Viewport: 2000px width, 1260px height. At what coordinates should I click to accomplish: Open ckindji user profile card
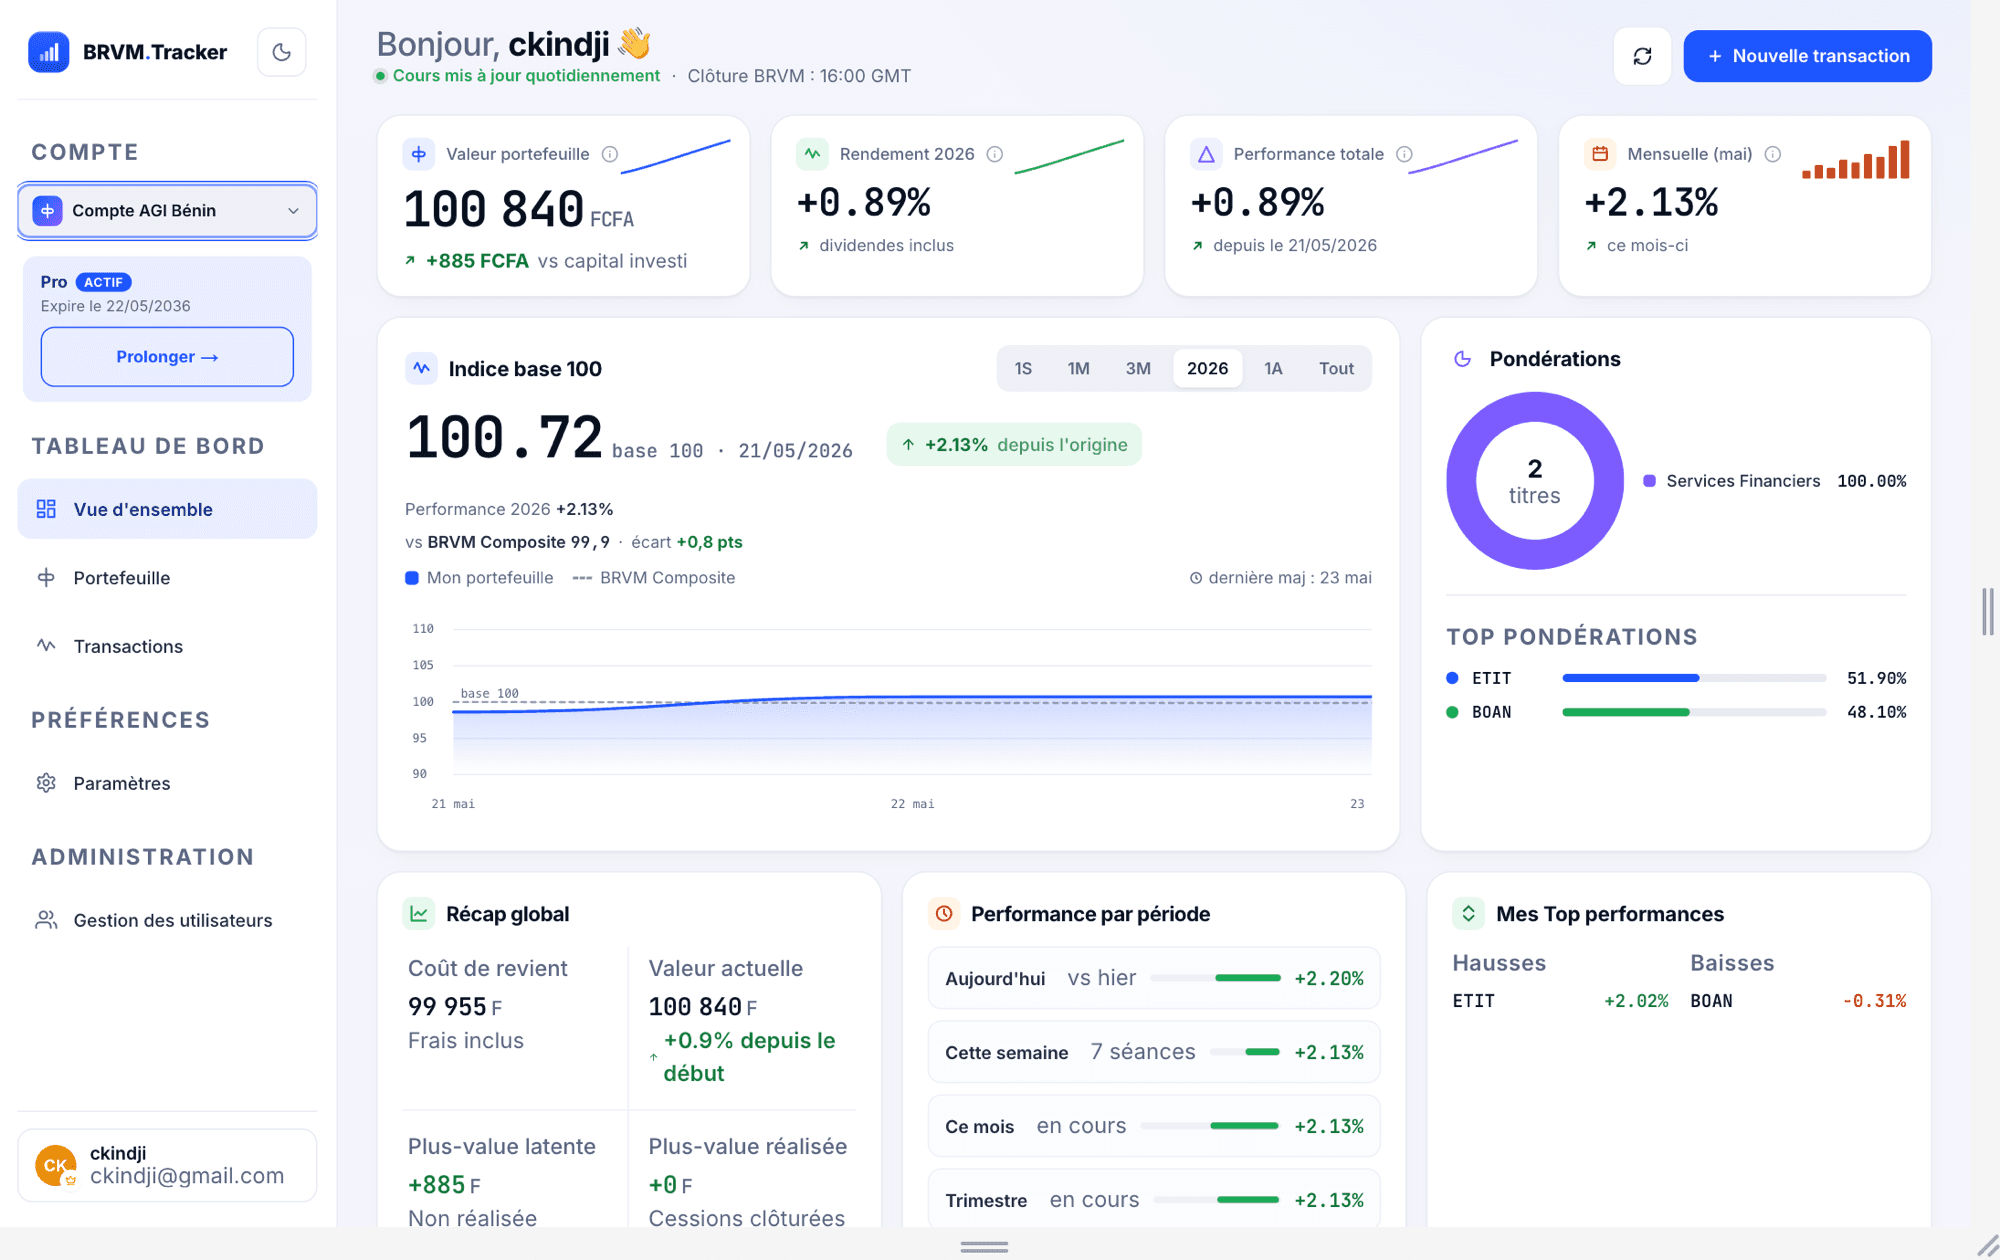coord(167,1165)
